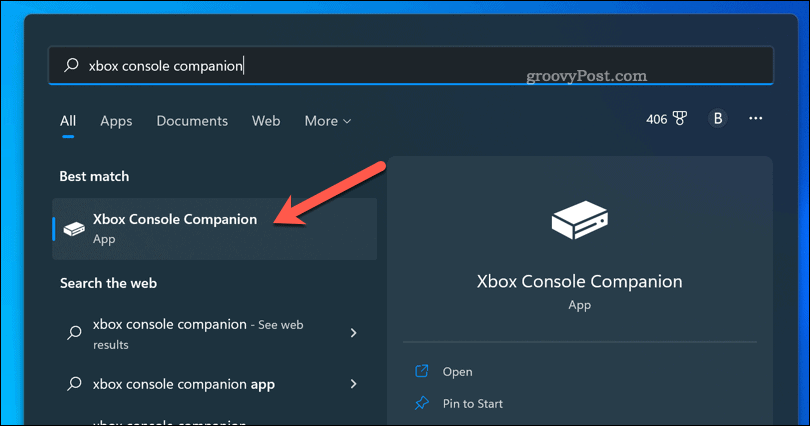Switch to the All tab

[68, 121]
